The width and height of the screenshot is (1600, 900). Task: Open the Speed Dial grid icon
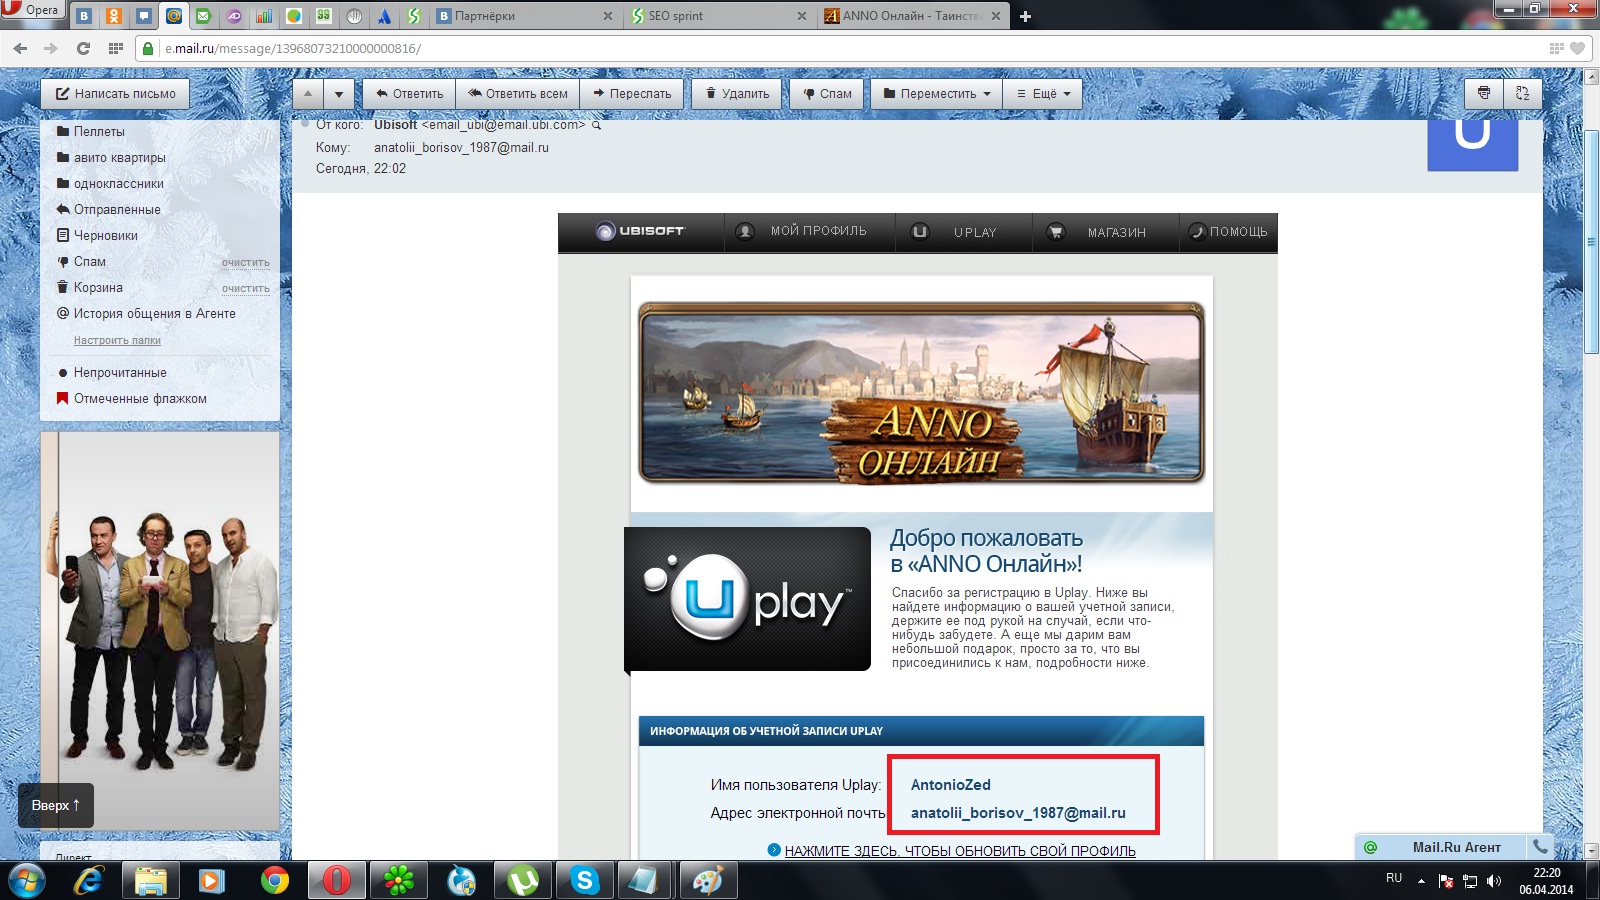[x=116, y=48]
